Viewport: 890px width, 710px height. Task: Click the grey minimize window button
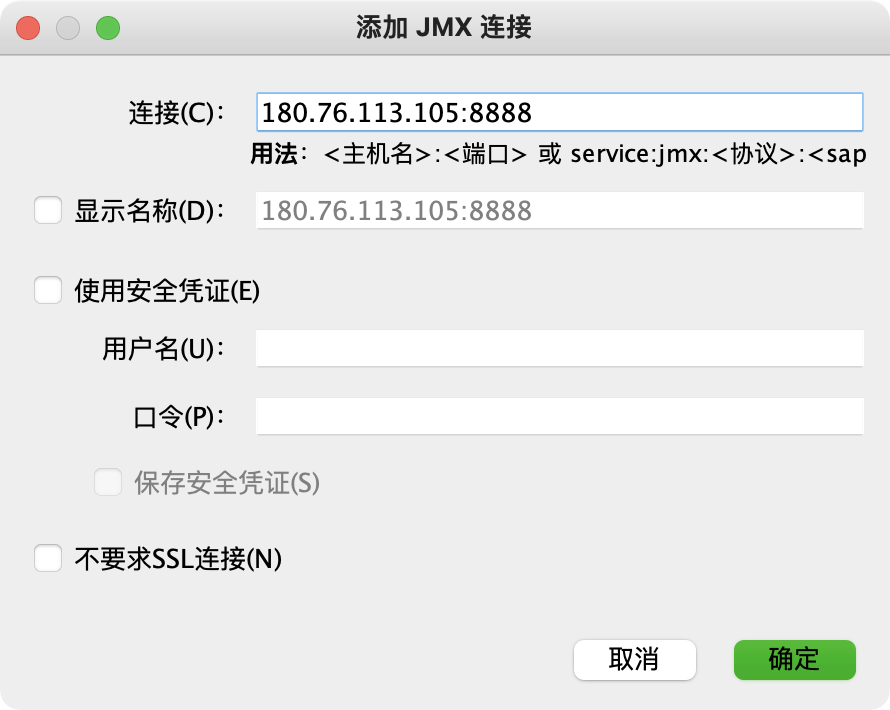coord(68,28)
